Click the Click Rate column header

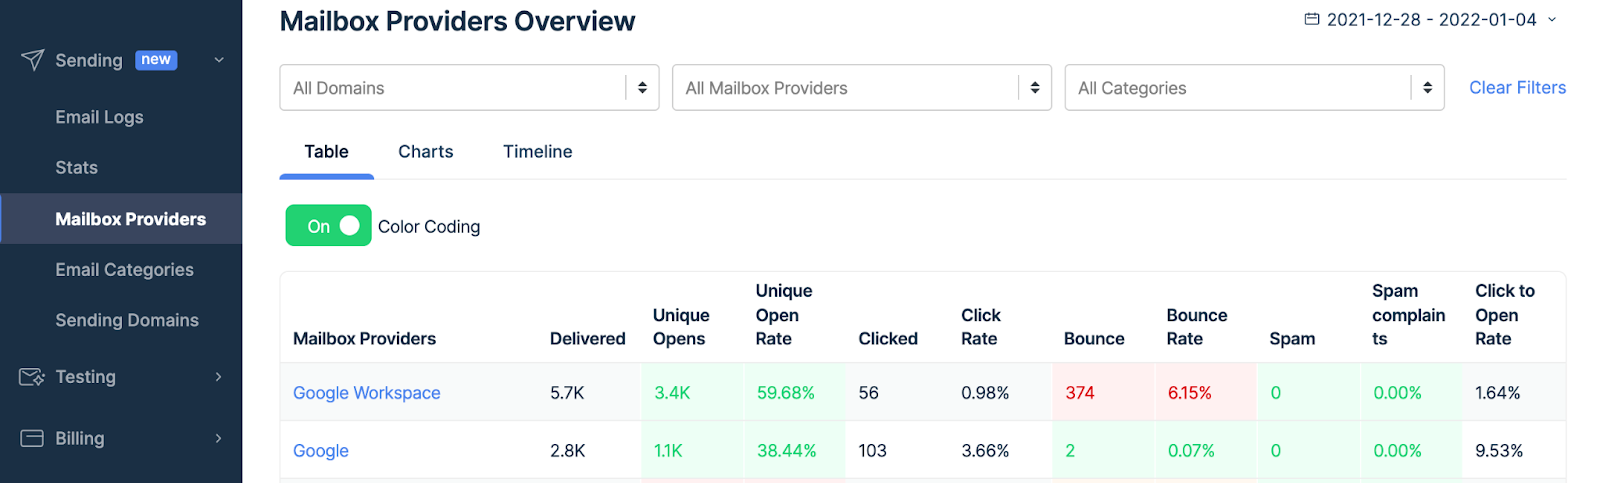(x=981, y=327)
